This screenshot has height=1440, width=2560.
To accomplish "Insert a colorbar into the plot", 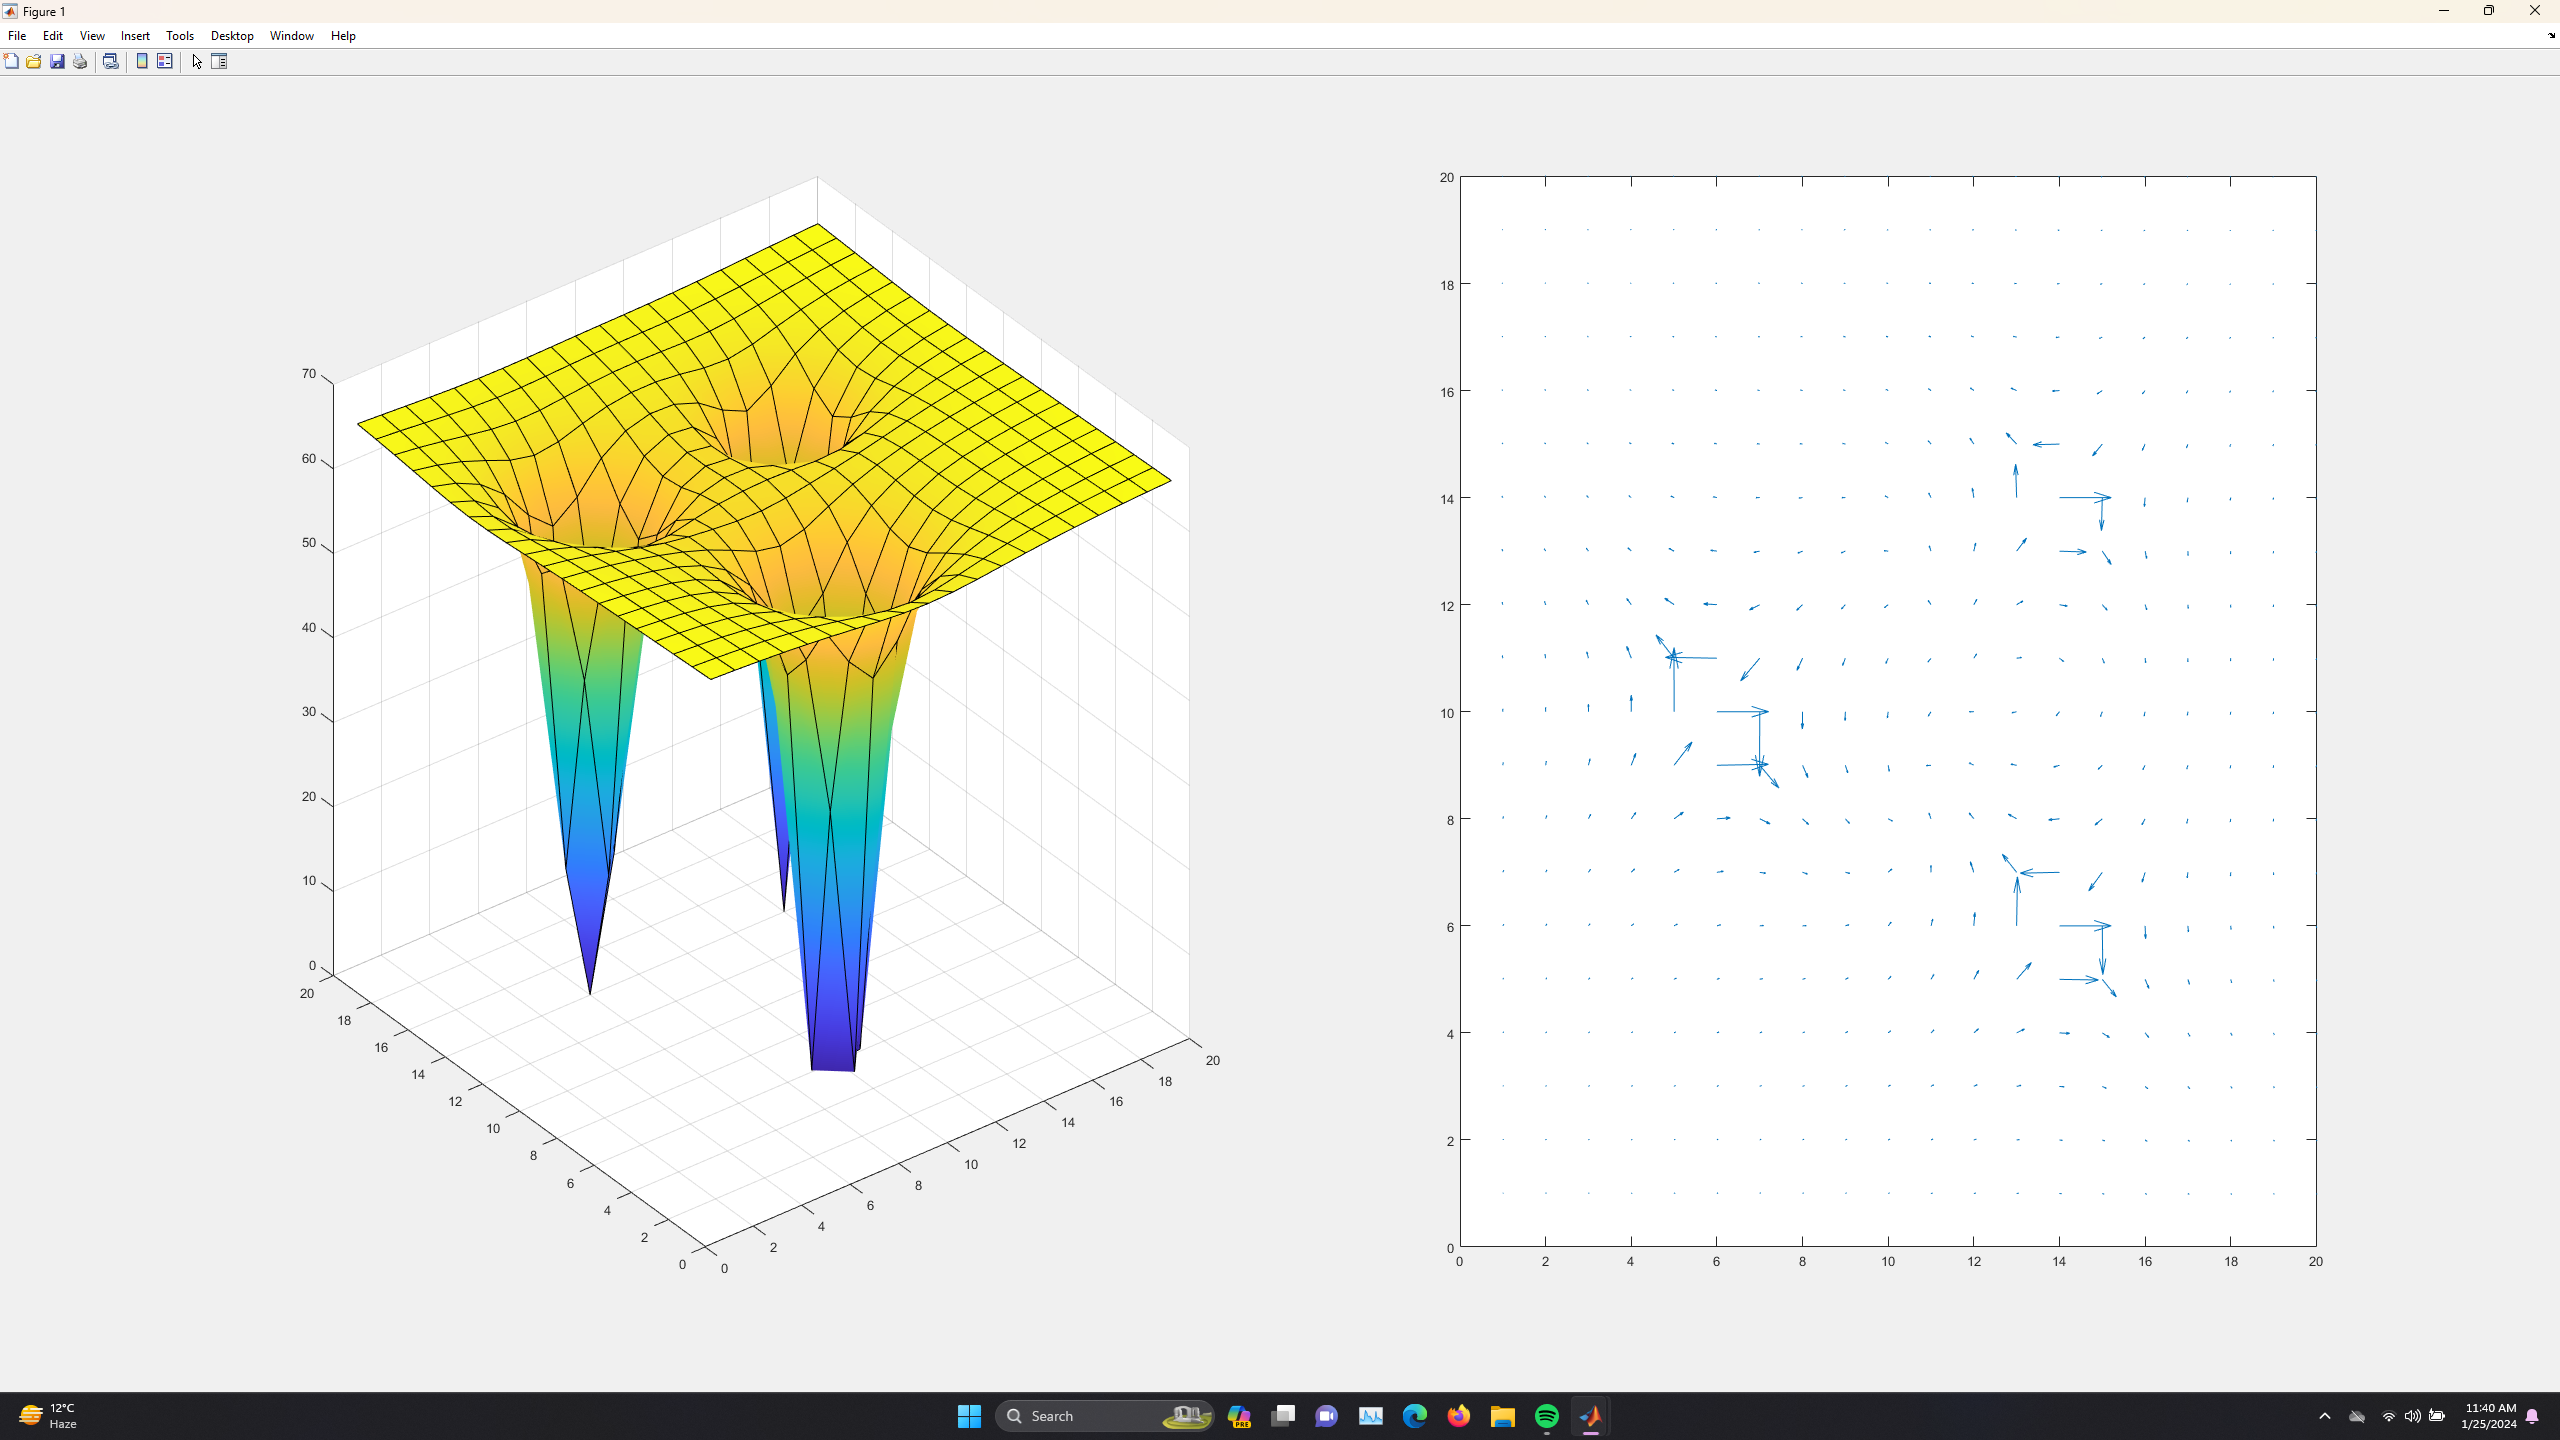I will (141, 61).
